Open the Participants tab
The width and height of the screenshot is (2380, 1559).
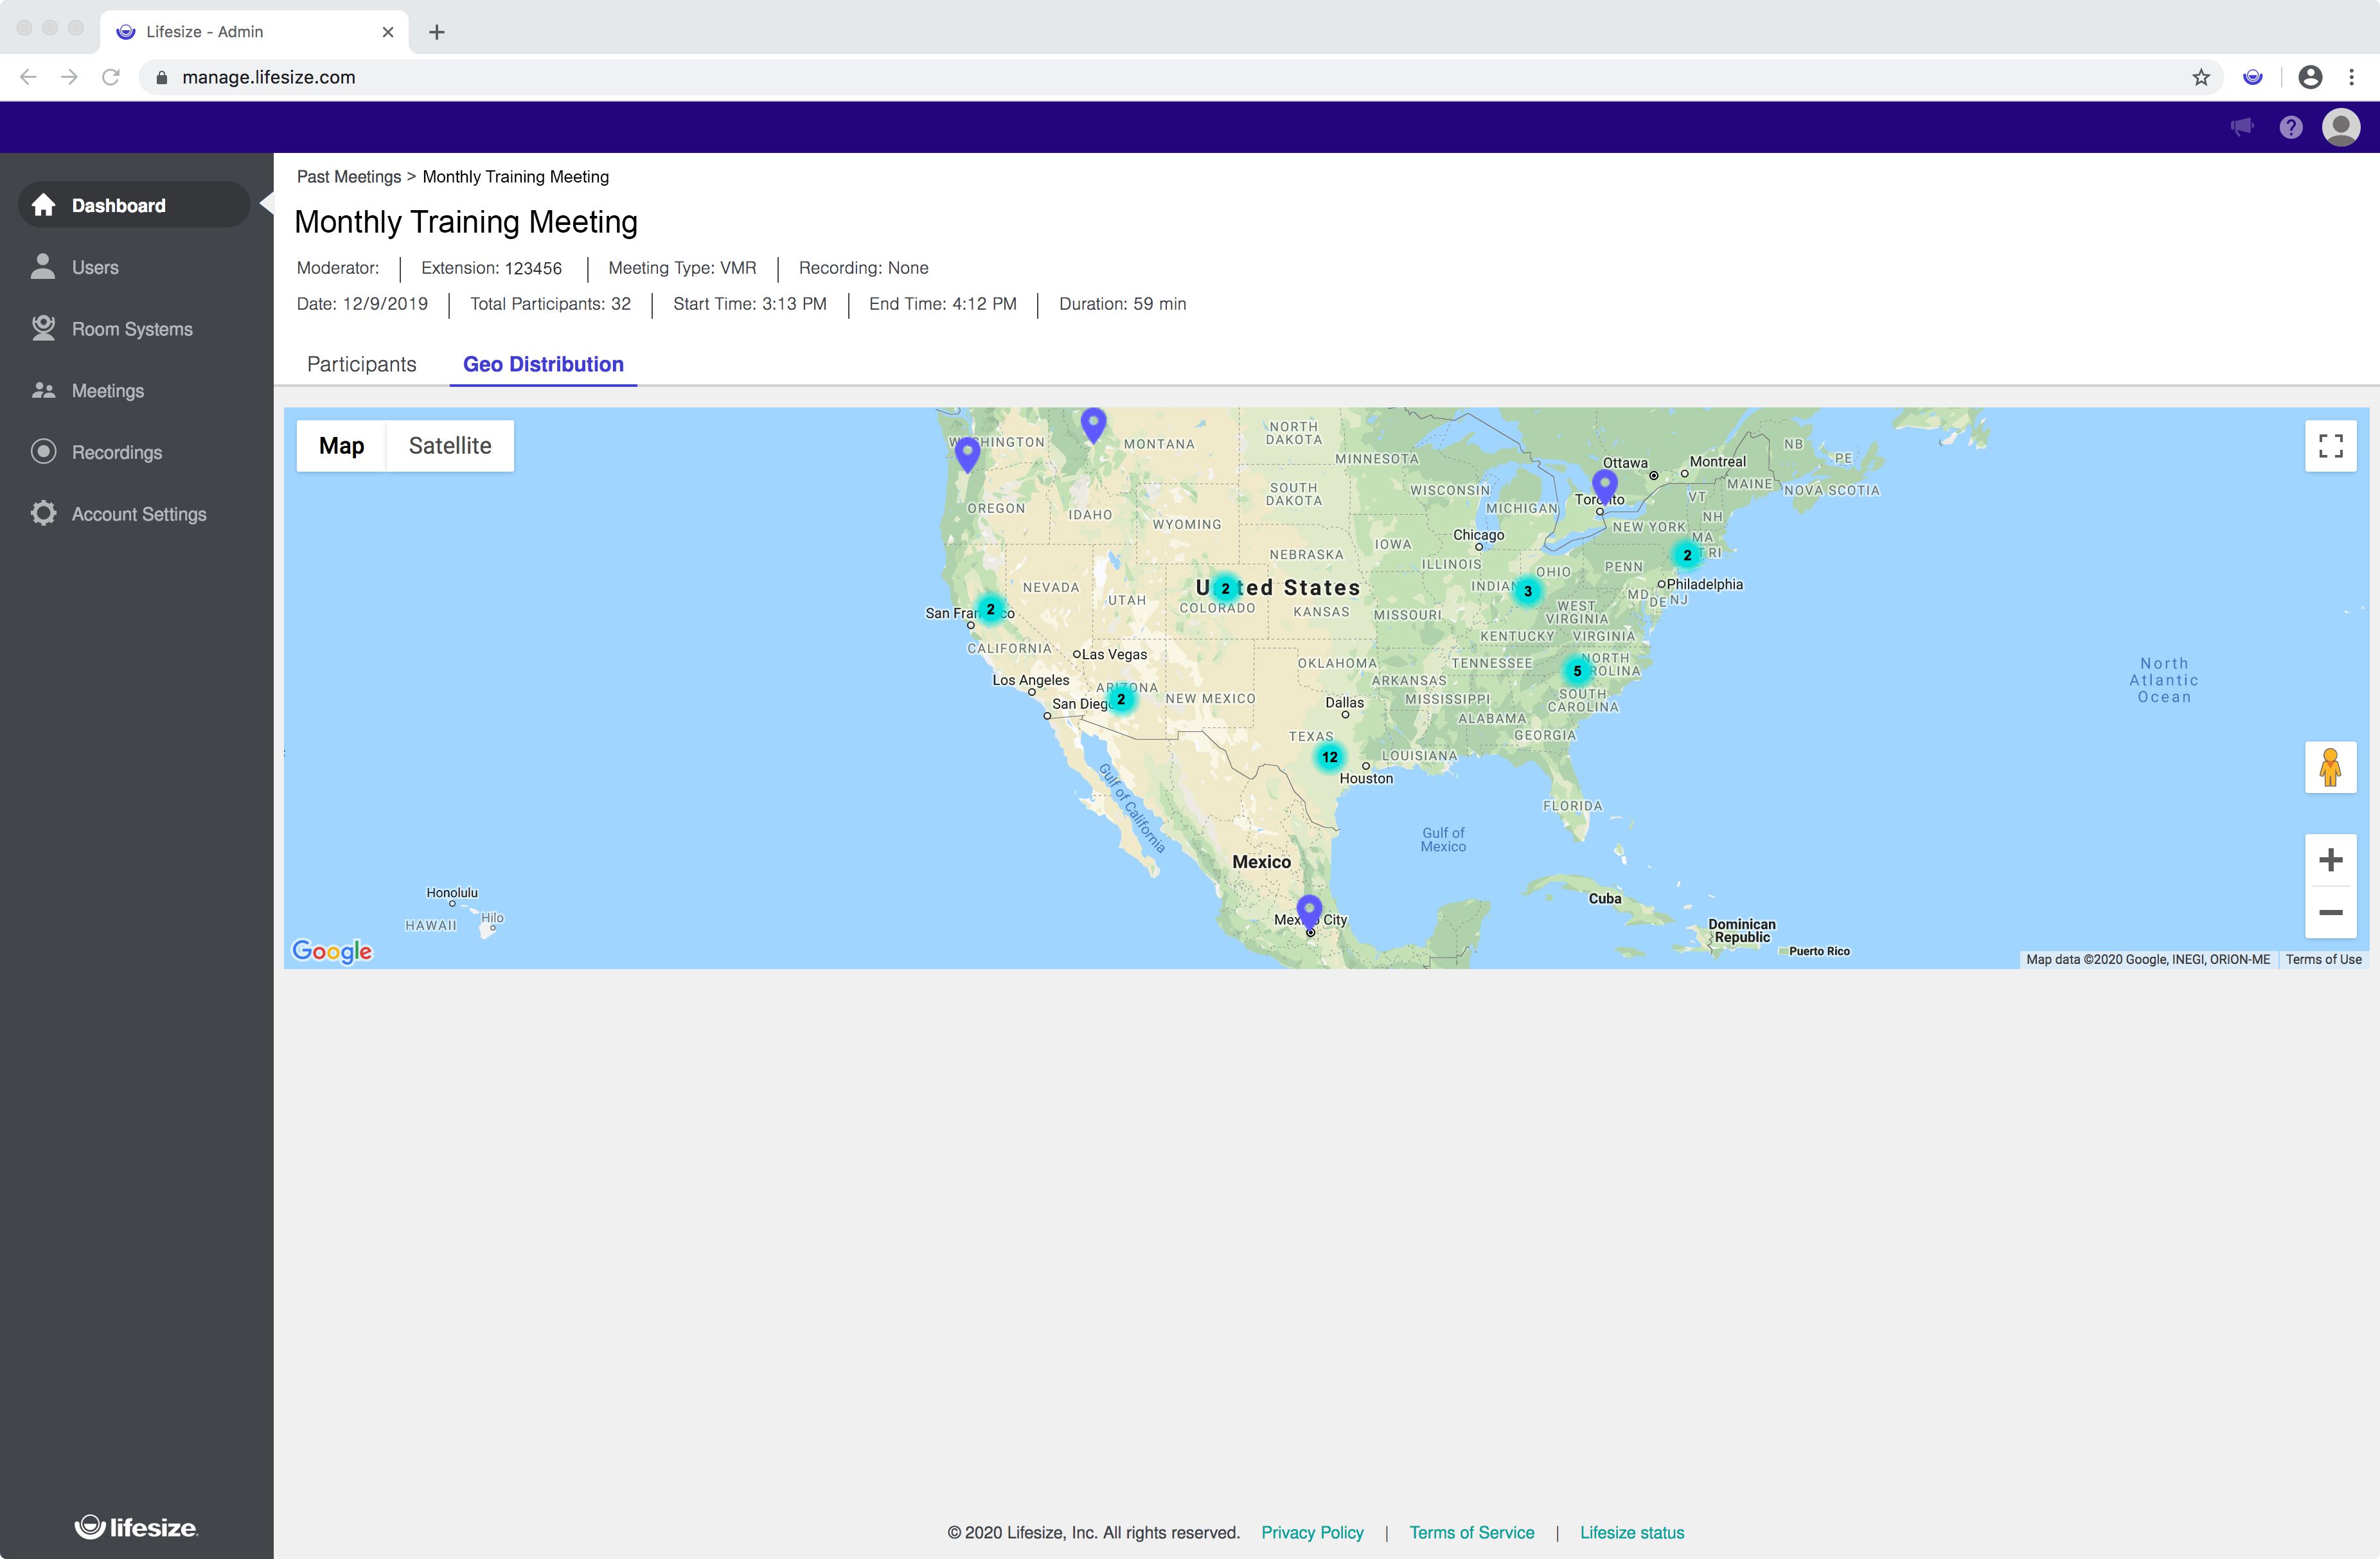(361, 364)
